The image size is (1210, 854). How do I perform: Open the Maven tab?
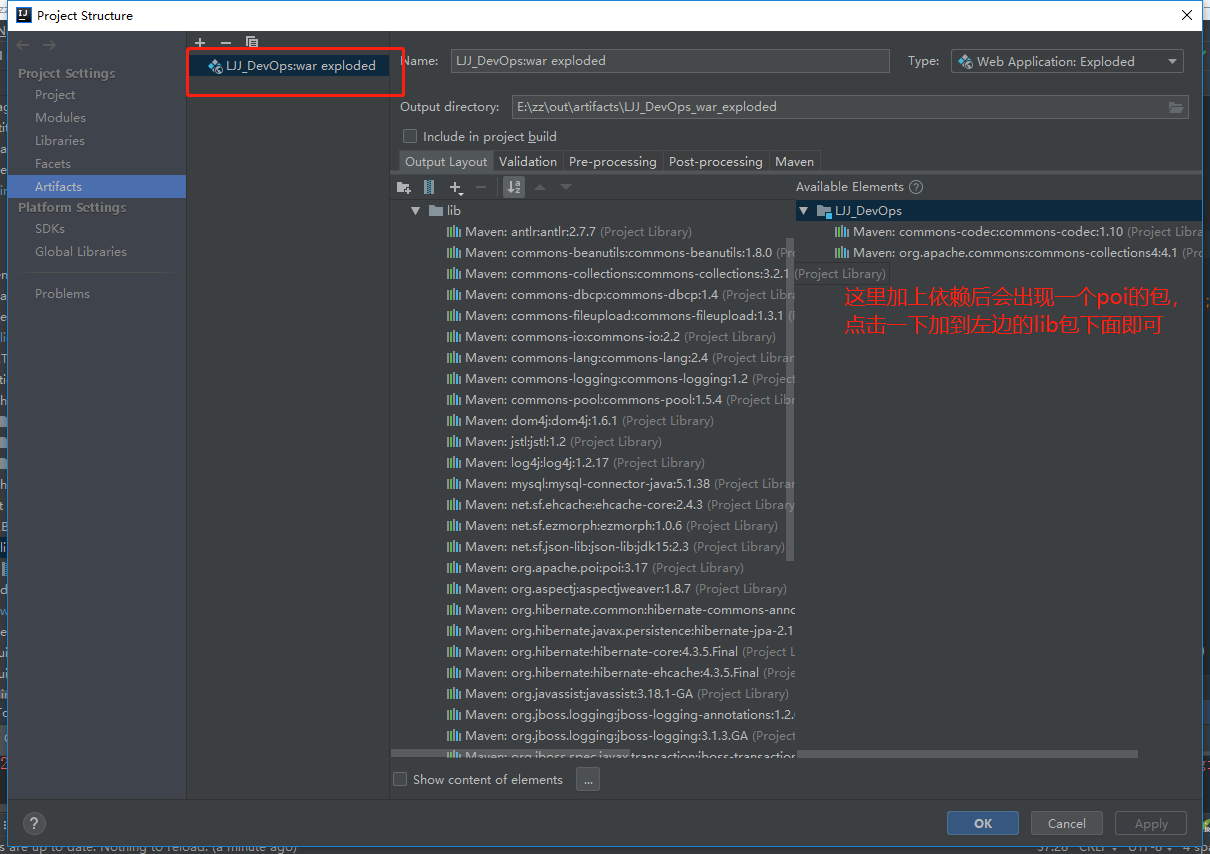tap(794, 161)
